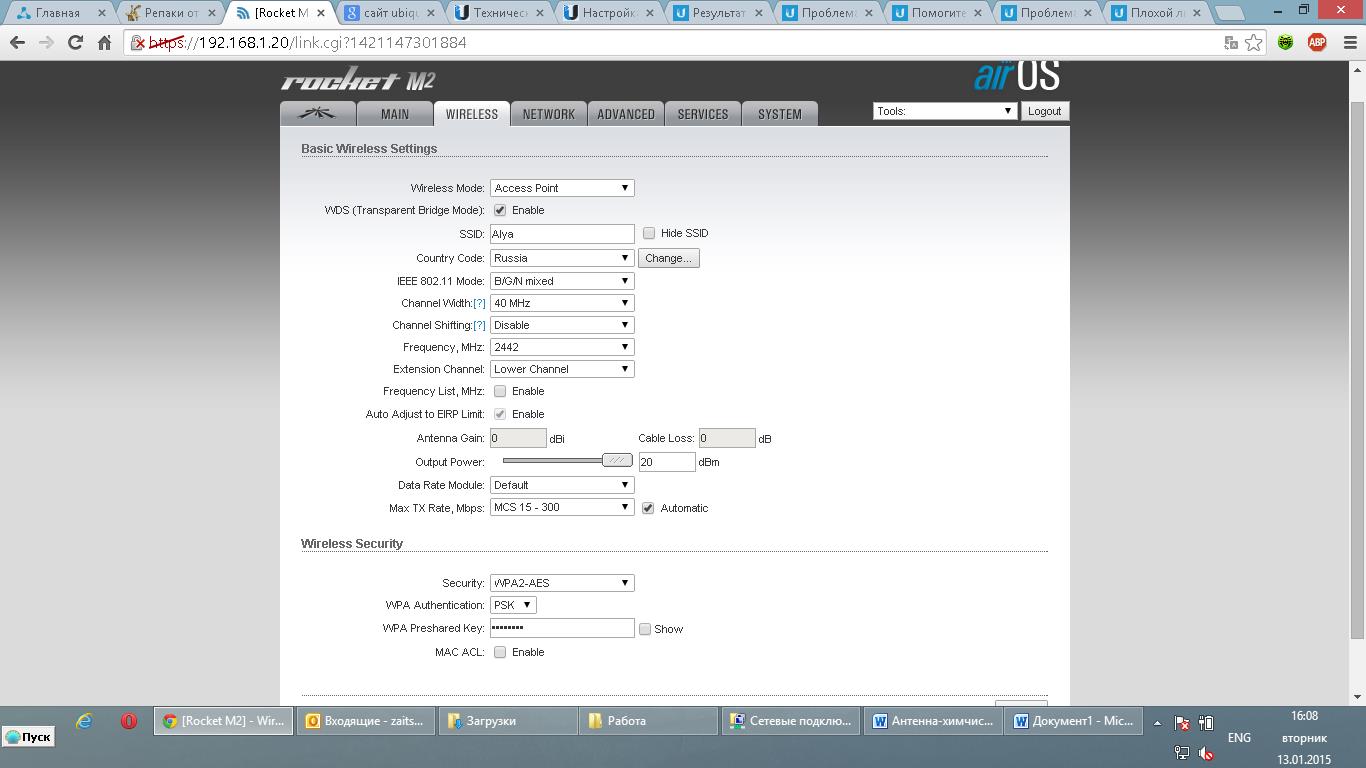Switch to Сетевые подключения taskbar window
Viewport: 1366px width, 768px height.
click(x=791, y=720)
